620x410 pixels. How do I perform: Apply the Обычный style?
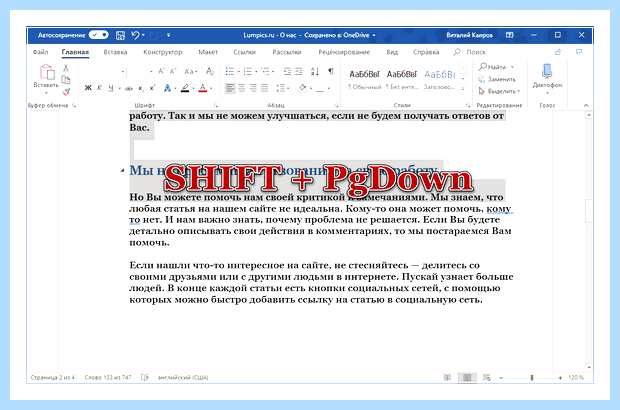click(364, 79)
